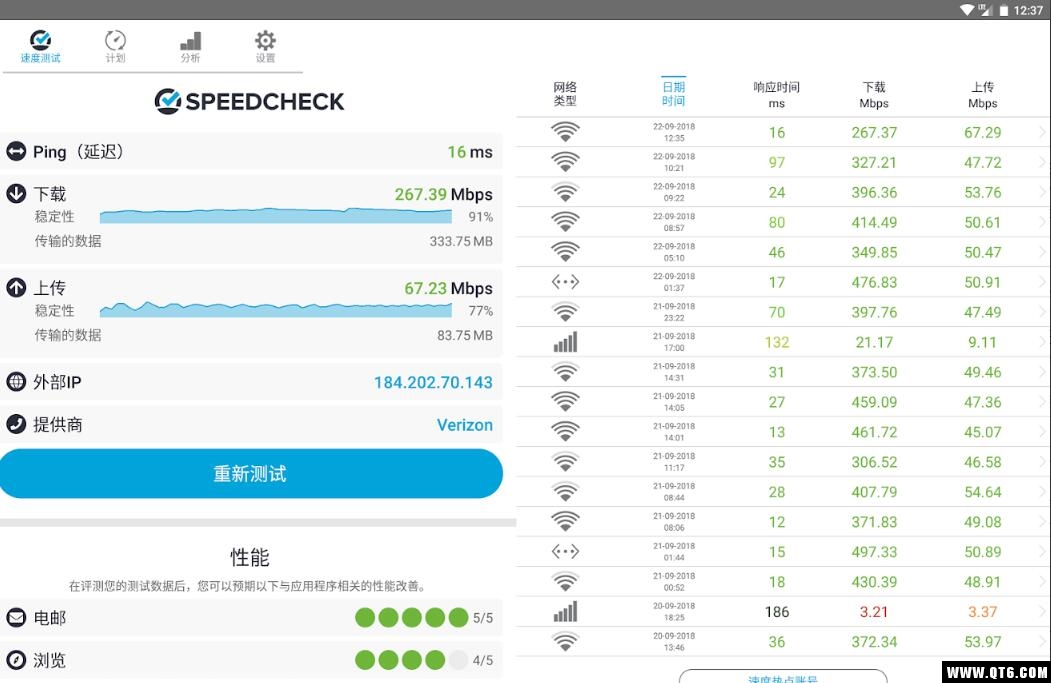The height and width of the screenshot is (683, 1051).
Task: Click cellular bars icon for 20-09-2018 18:25
Action: click(565, 612)
